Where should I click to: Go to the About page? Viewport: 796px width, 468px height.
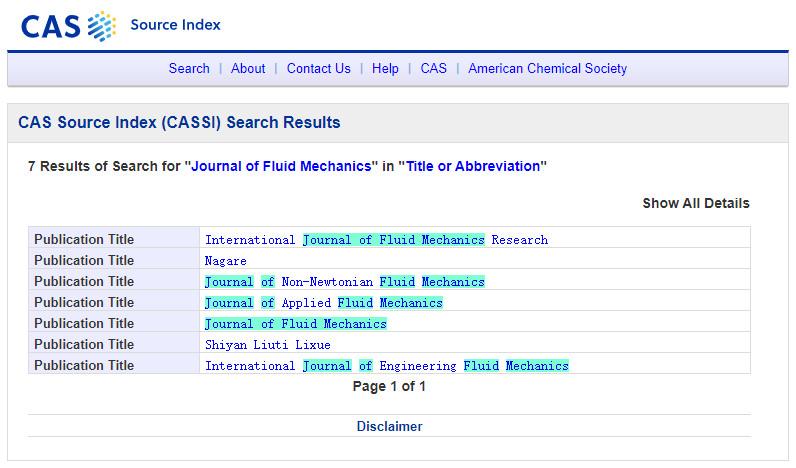[248, 69]
